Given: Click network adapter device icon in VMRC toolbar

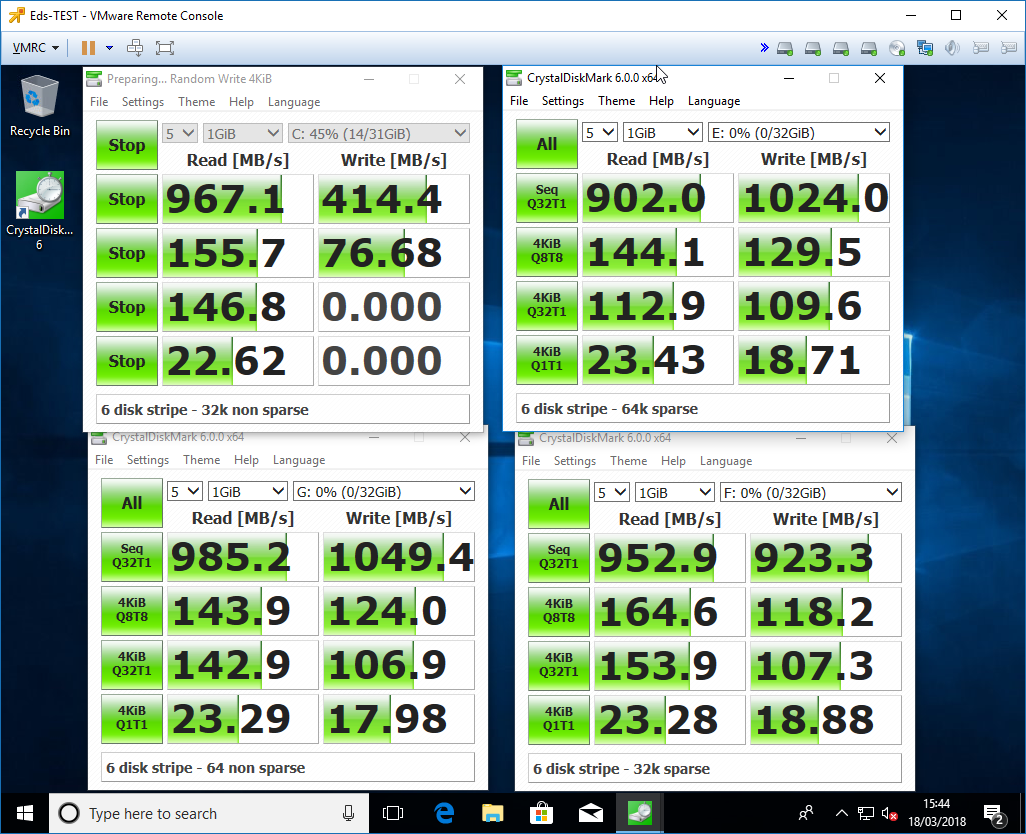Looking at the screenshot, I should (x=925, y=48).
